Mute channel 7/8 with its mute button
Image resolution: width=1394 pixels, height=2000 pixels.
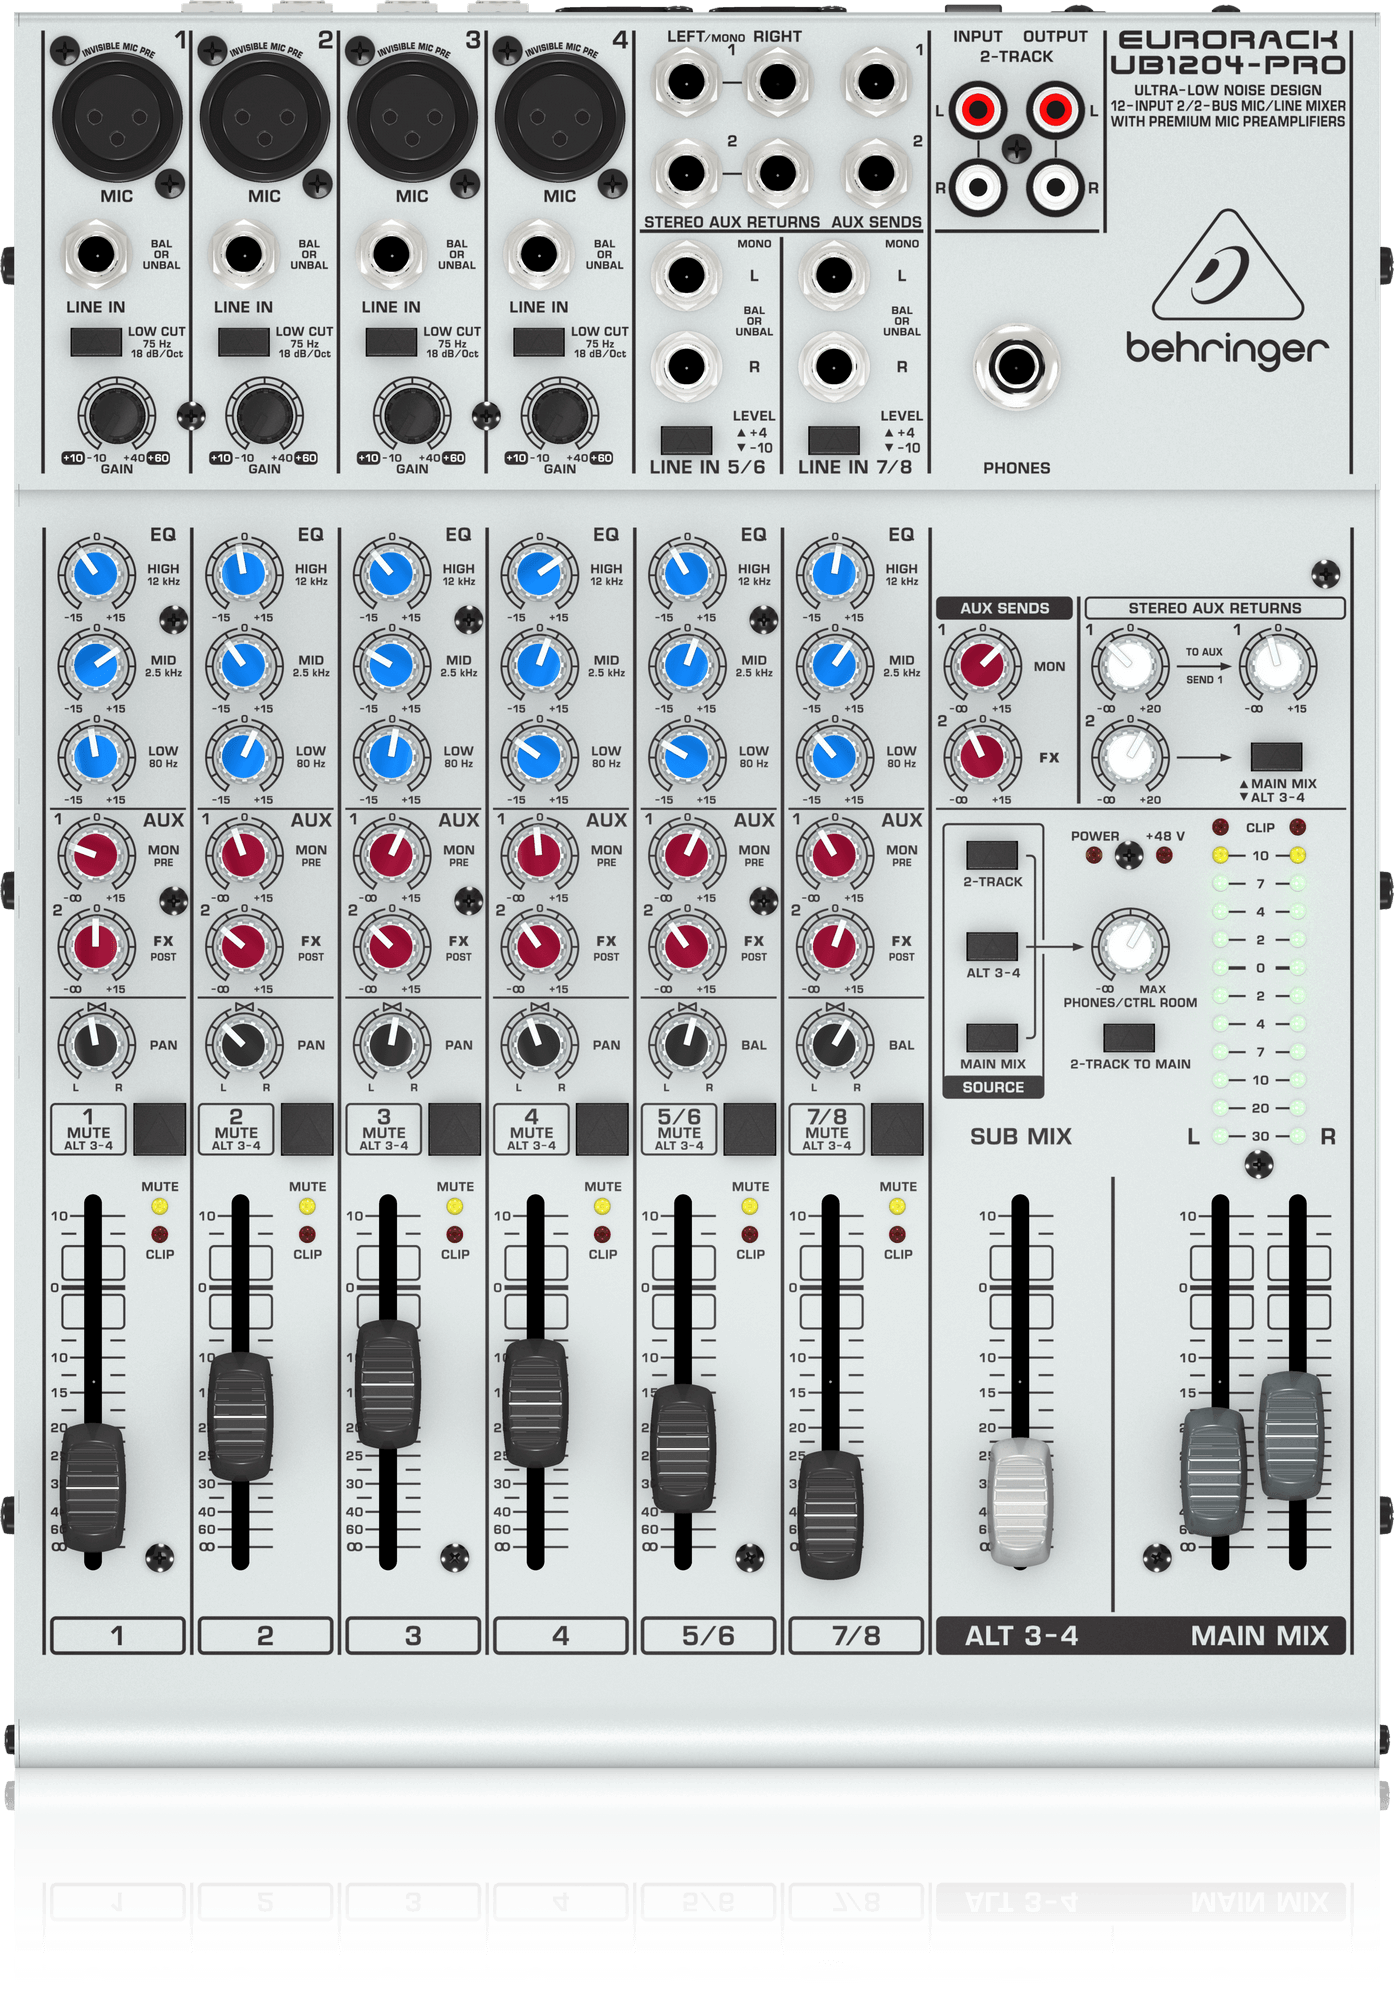[897, 1129]
